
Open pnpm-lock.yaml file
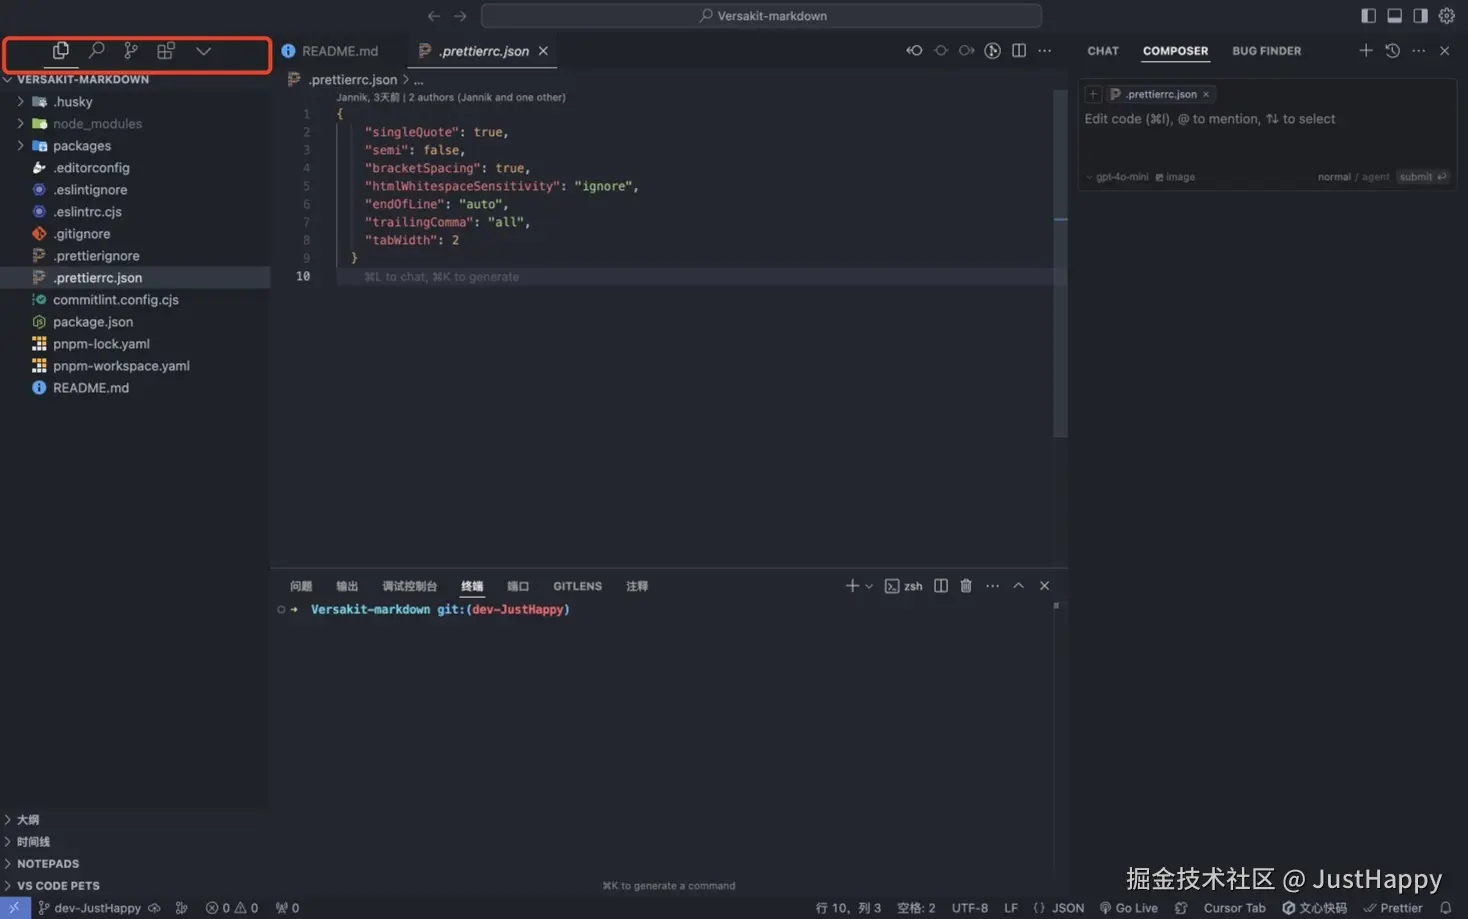pos(135,344)
